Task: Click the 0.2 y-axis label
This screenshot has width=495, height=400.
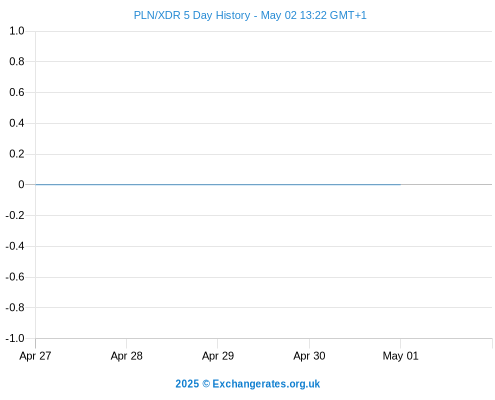Action: (17, 154)
